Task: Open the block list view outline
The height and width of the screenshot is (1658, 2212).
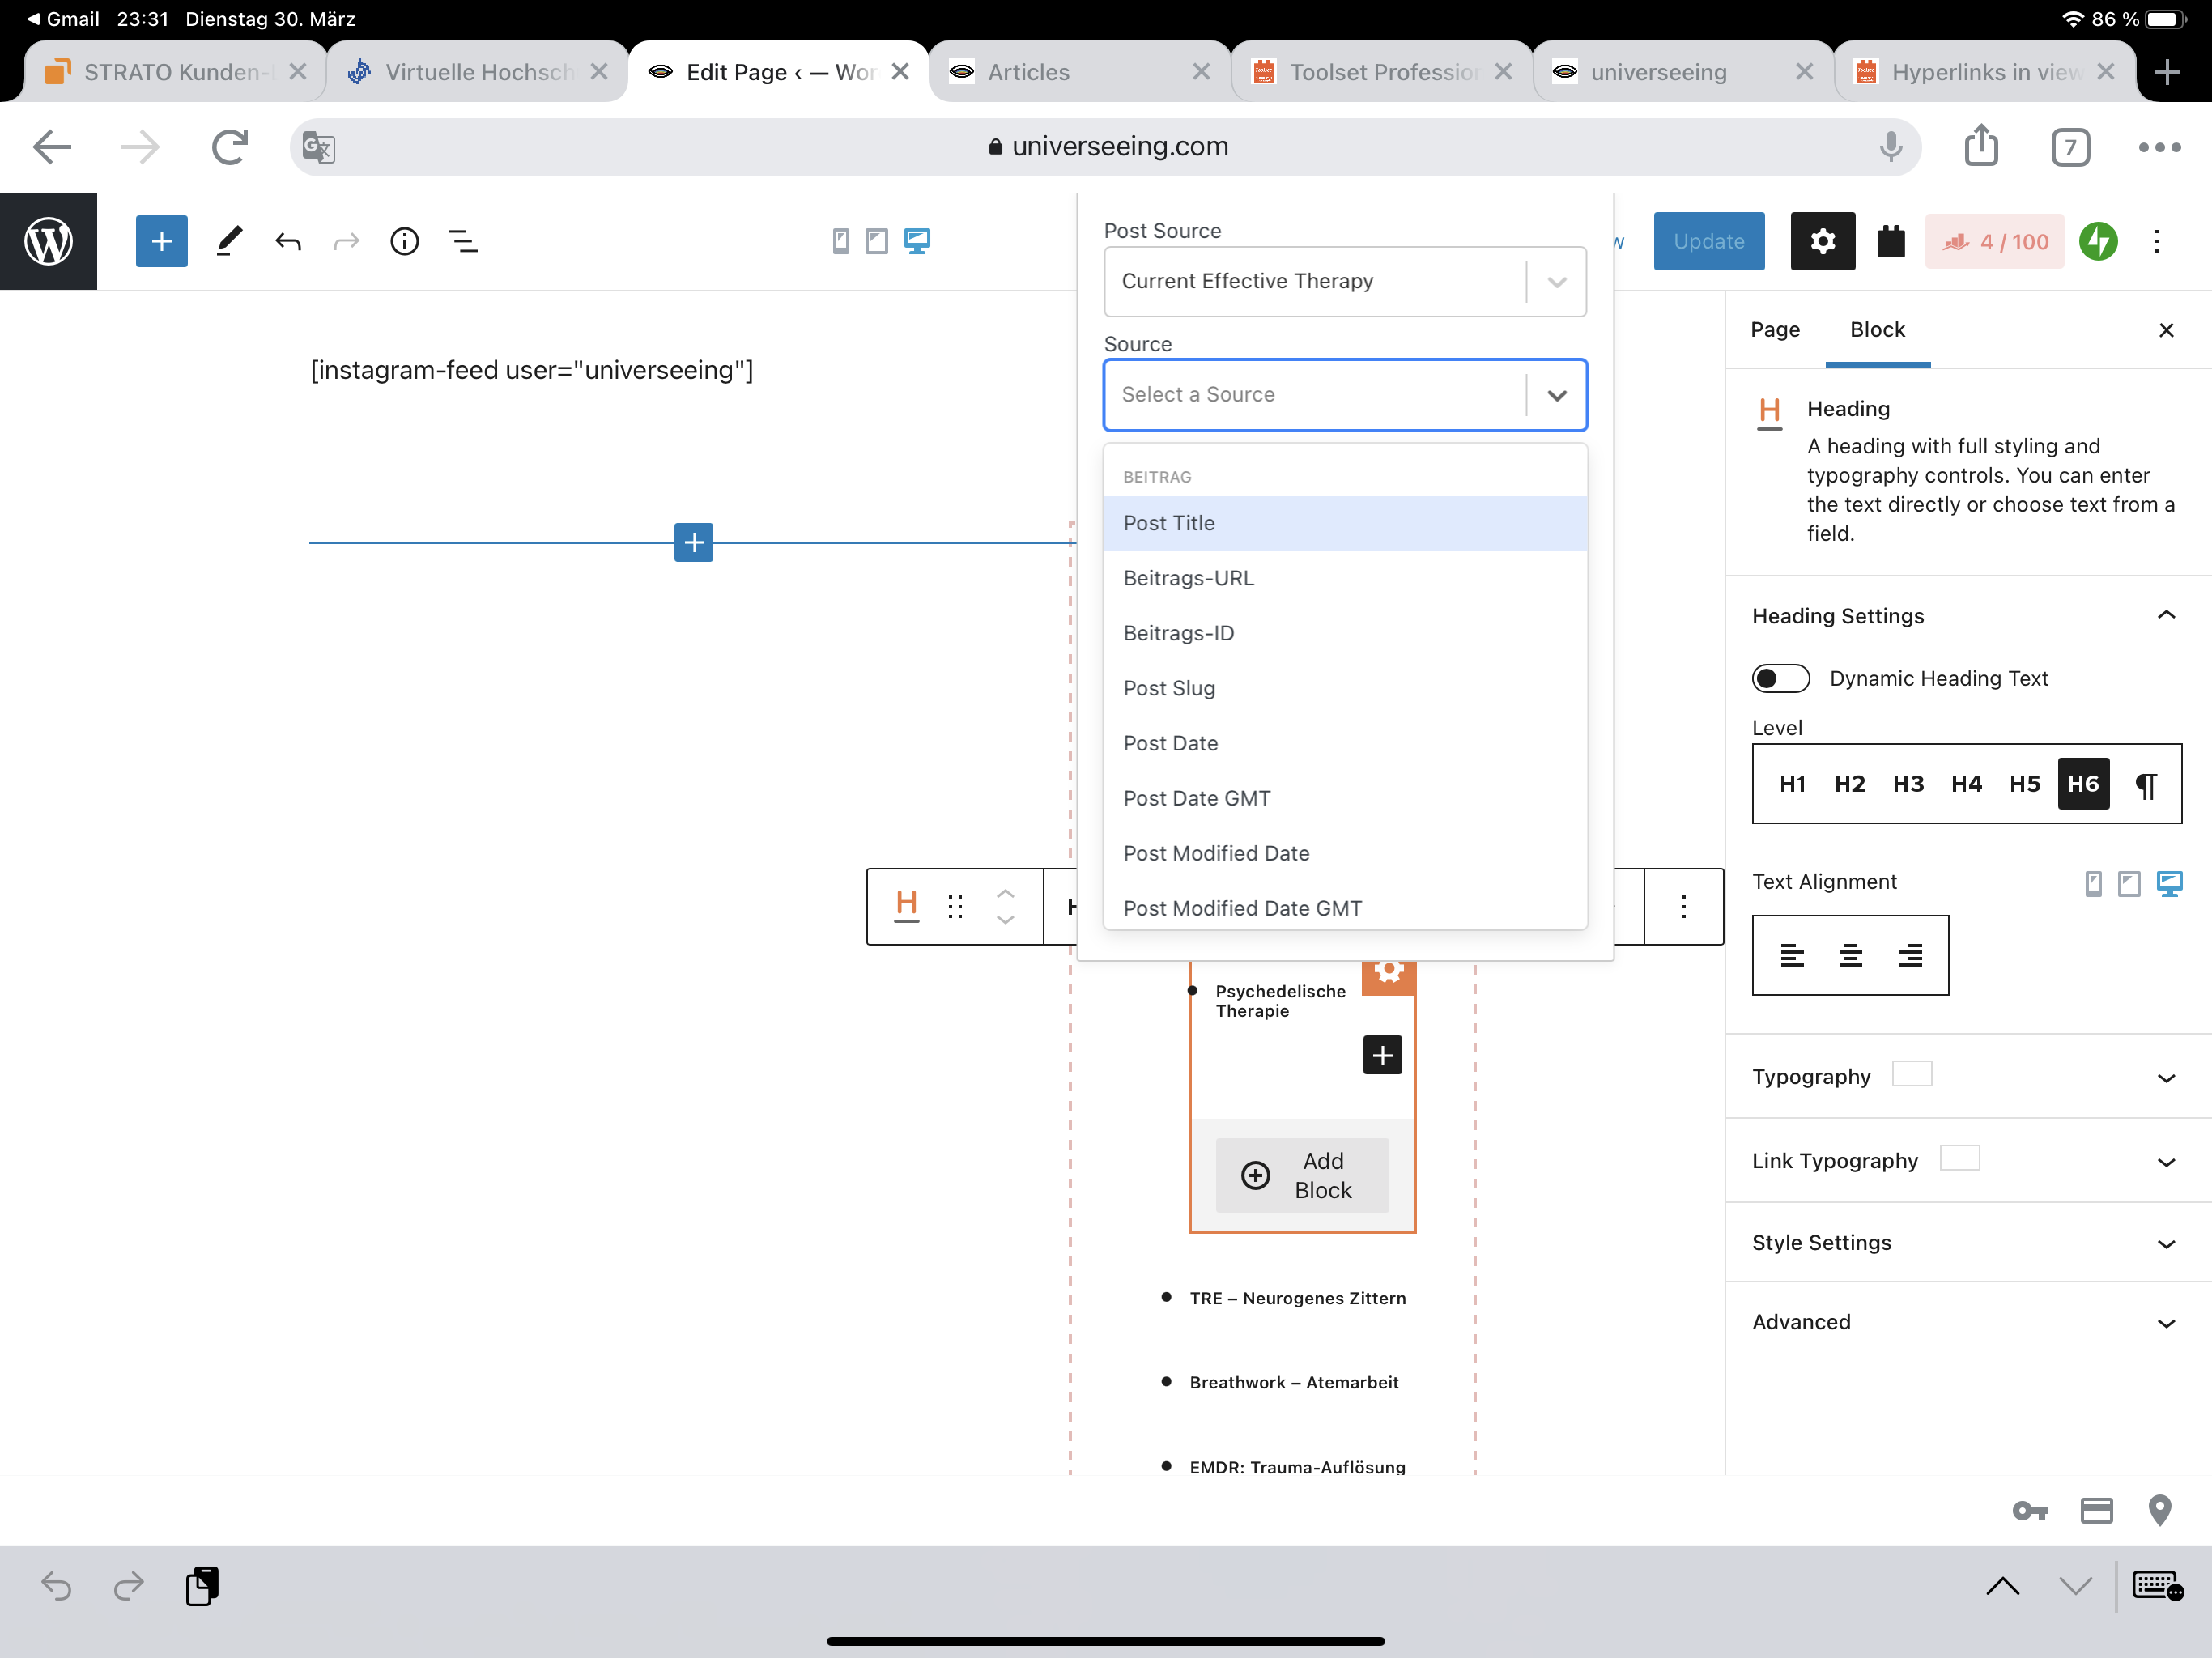Action: (x=463, y=241)
